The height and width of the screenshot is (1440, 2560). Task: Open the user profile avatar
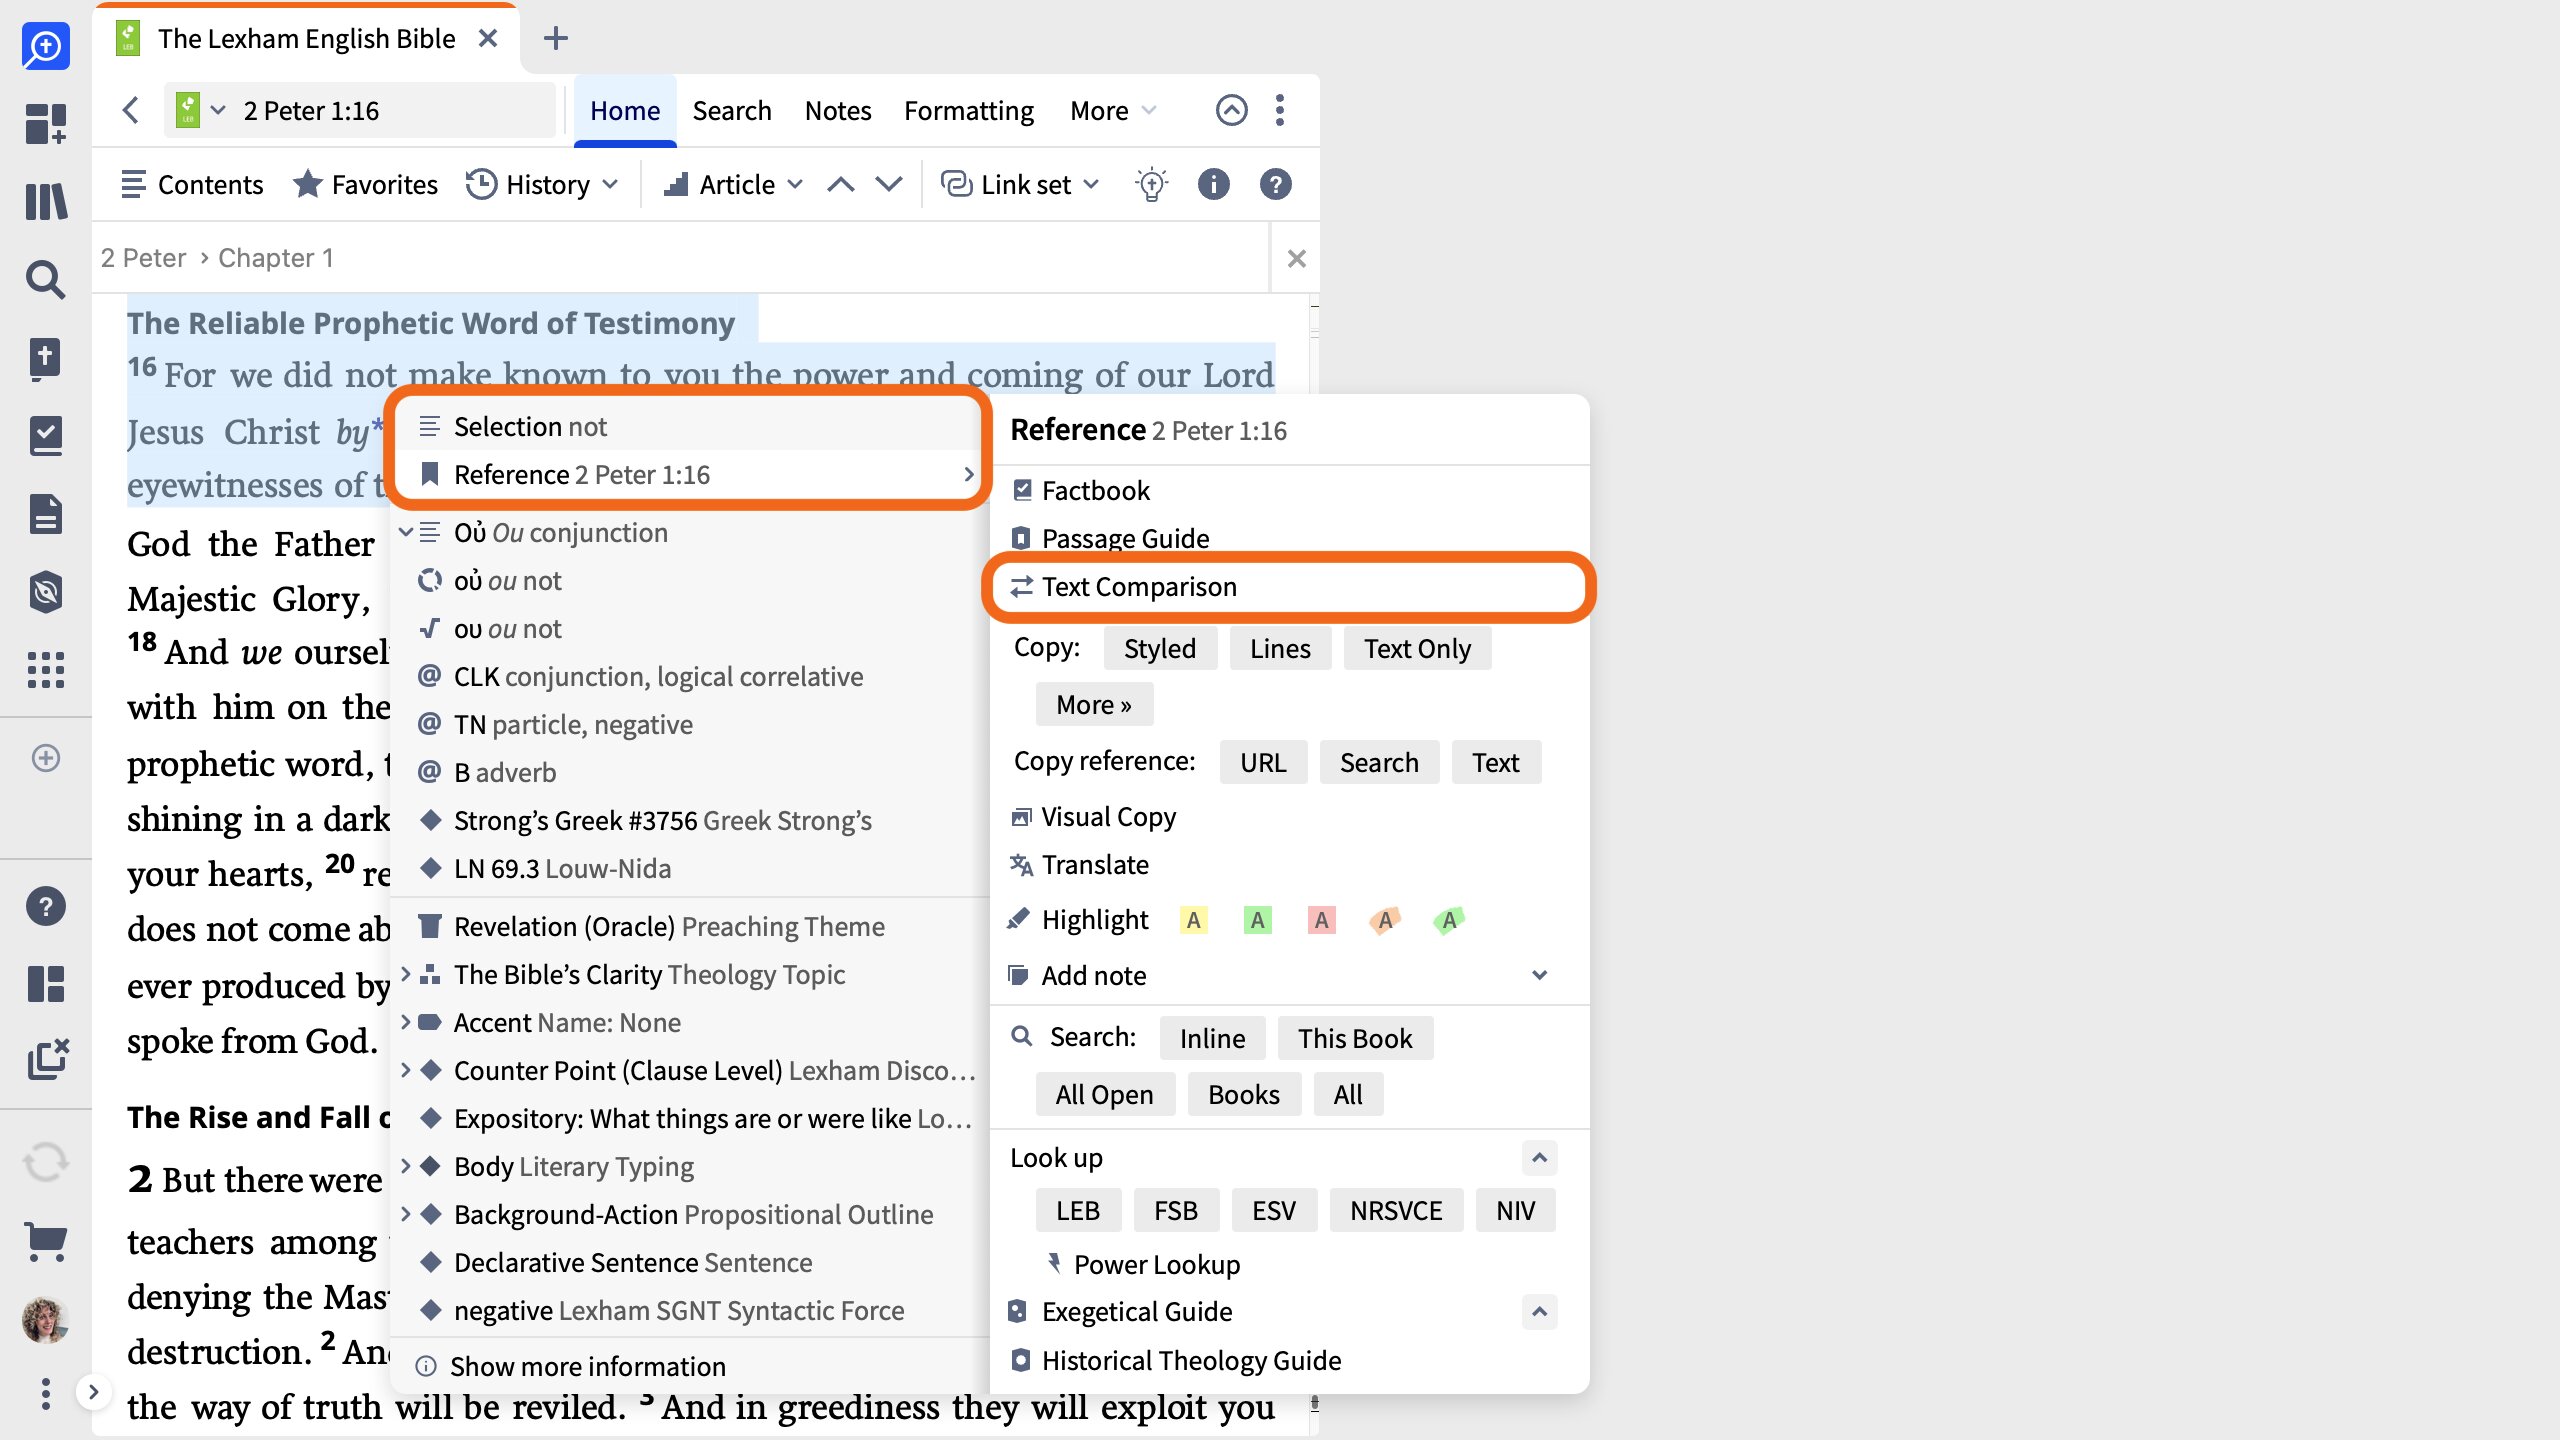coord(46,1320)
